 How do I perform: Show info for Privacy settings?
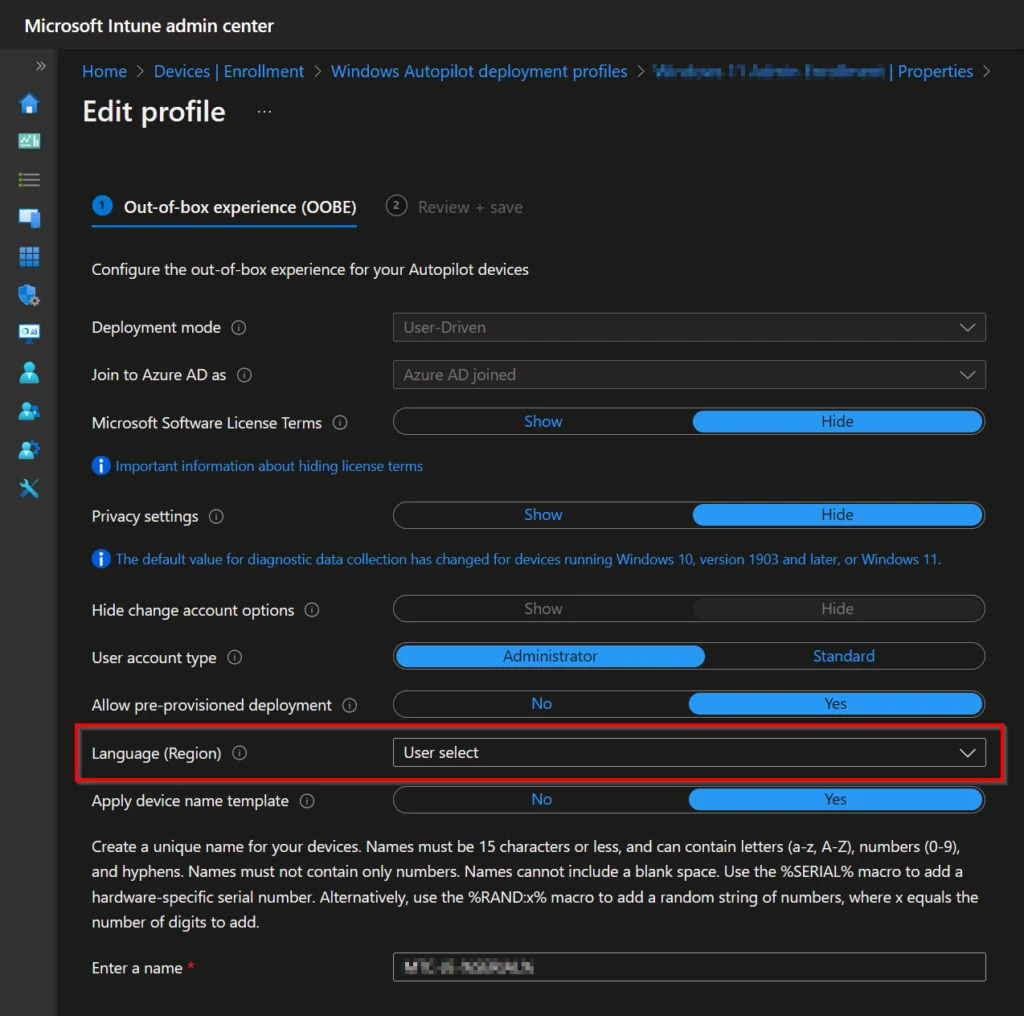point(216,516)
